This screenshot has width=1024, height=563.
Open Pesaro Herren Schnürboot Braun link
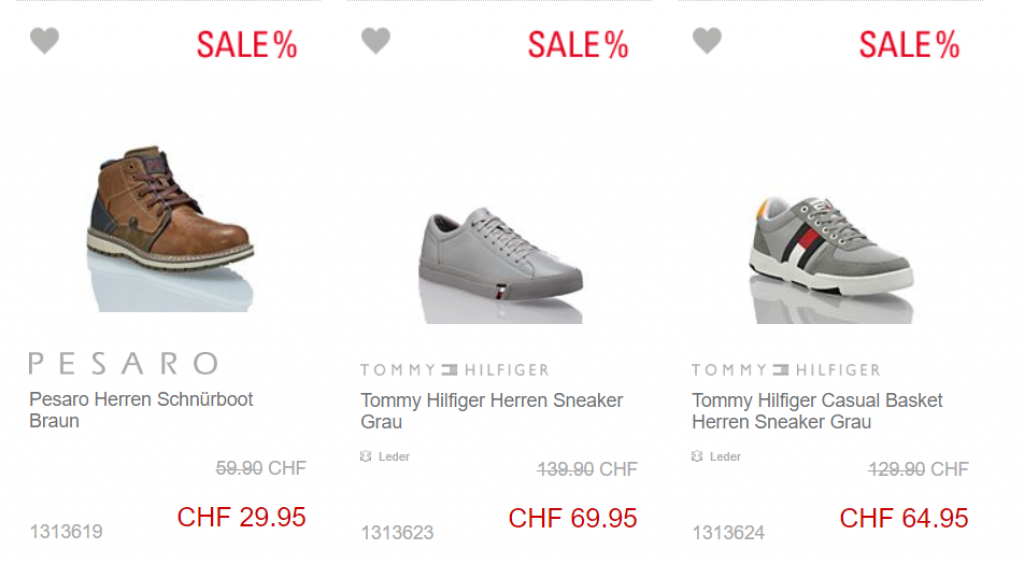tap(141, 410)
